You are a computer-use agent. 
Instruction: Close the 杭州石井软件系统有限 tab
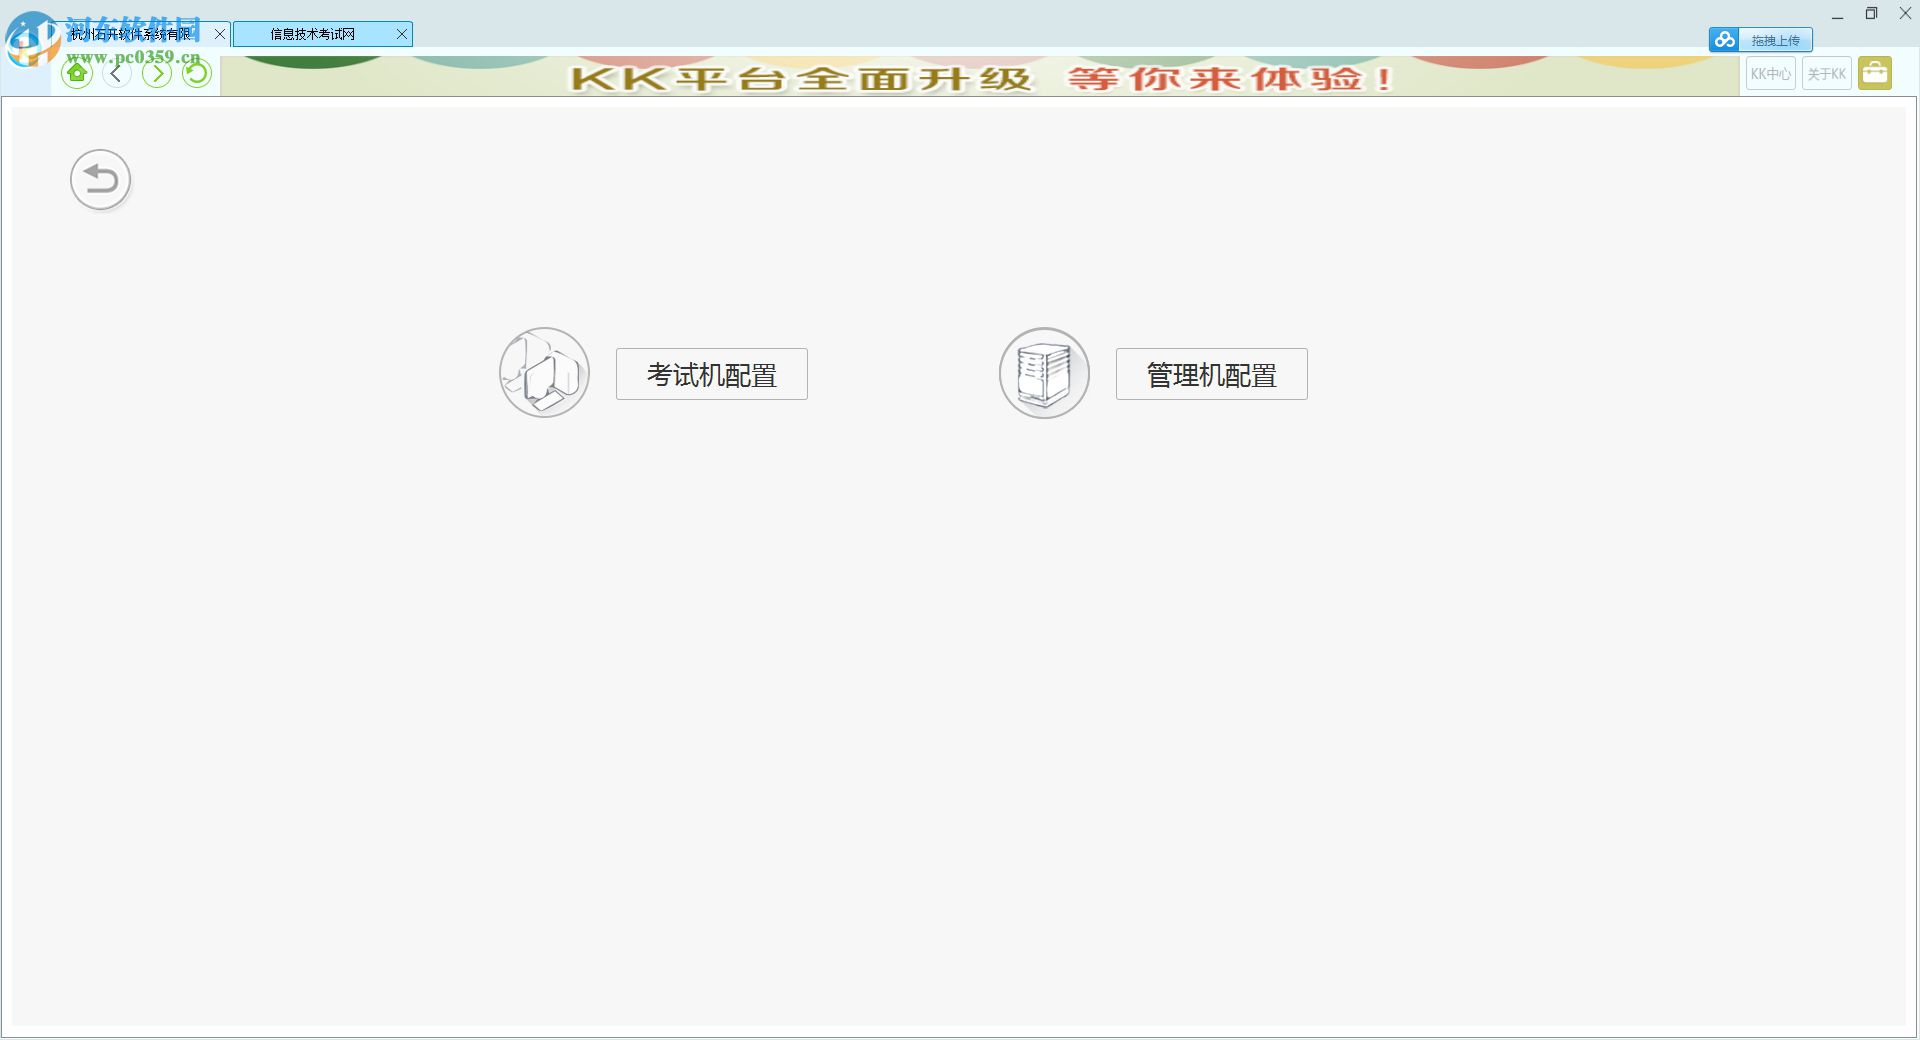pyautogui.click(x=220, y=34)
